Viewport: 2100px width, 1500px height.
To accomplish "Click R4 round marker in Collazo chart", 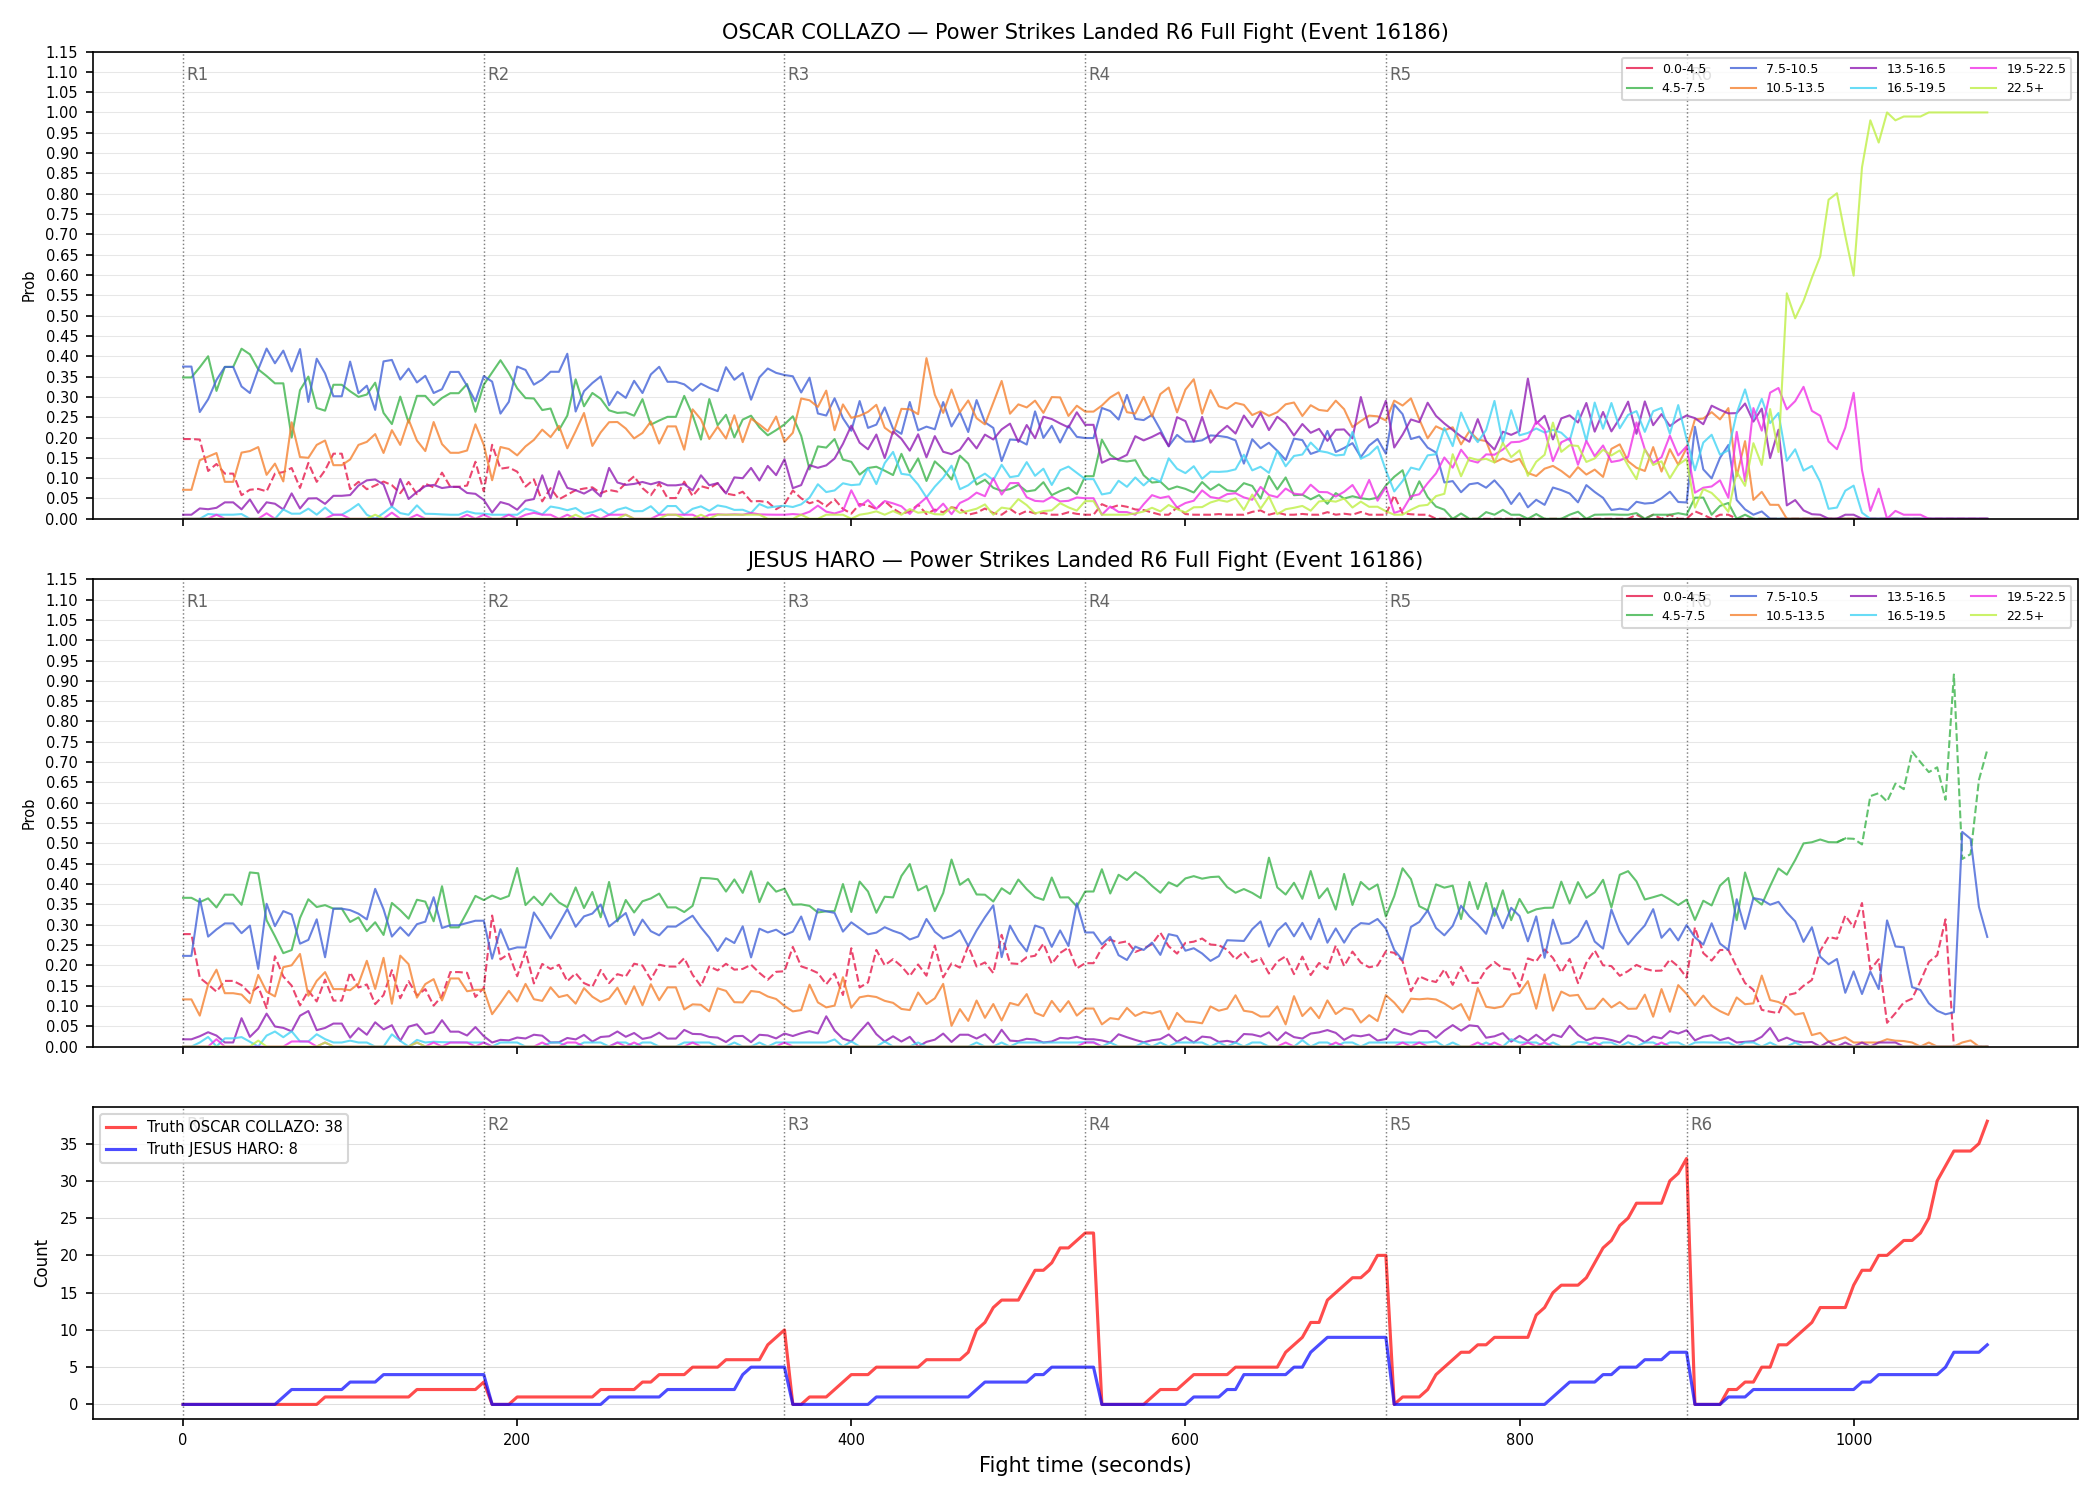I will [1099, 74].
